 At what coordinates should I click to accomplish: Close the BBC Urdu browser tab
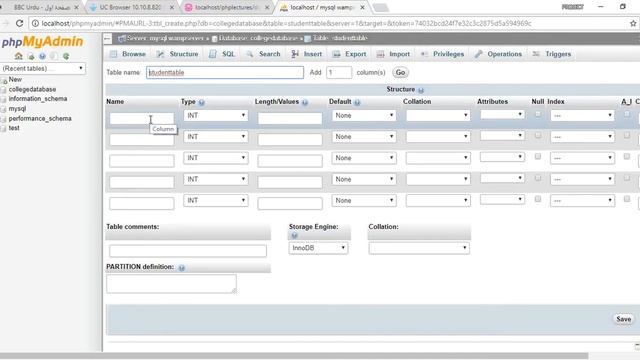[76, 7]
